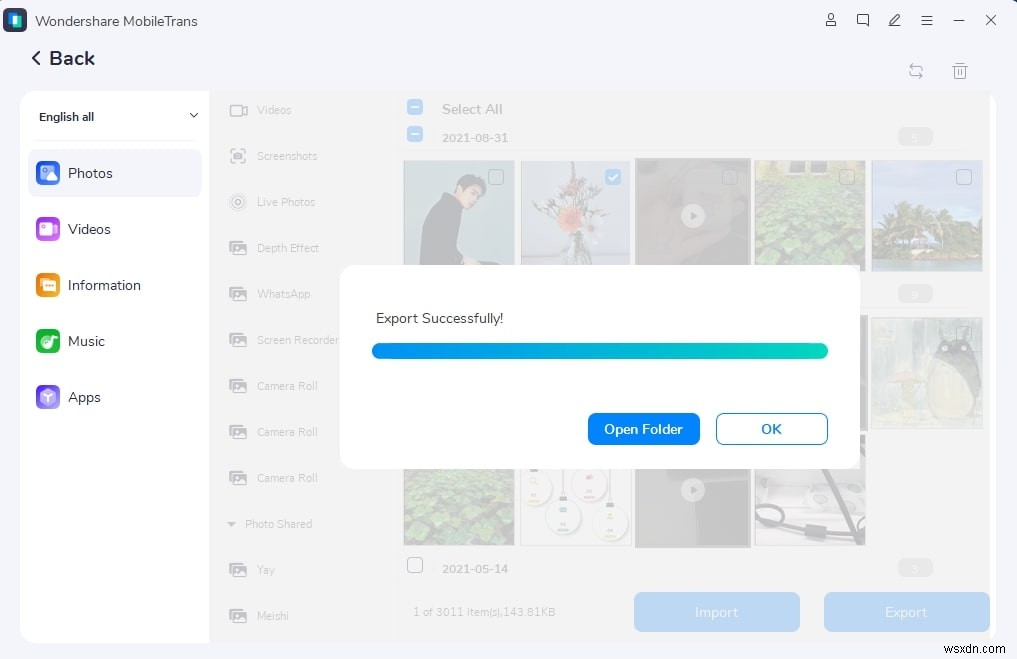Image resolution: width=1017 pixels, height=659 pixels.
Task: Select the Videos category in sidebar
Action: [x=89, y=229]
